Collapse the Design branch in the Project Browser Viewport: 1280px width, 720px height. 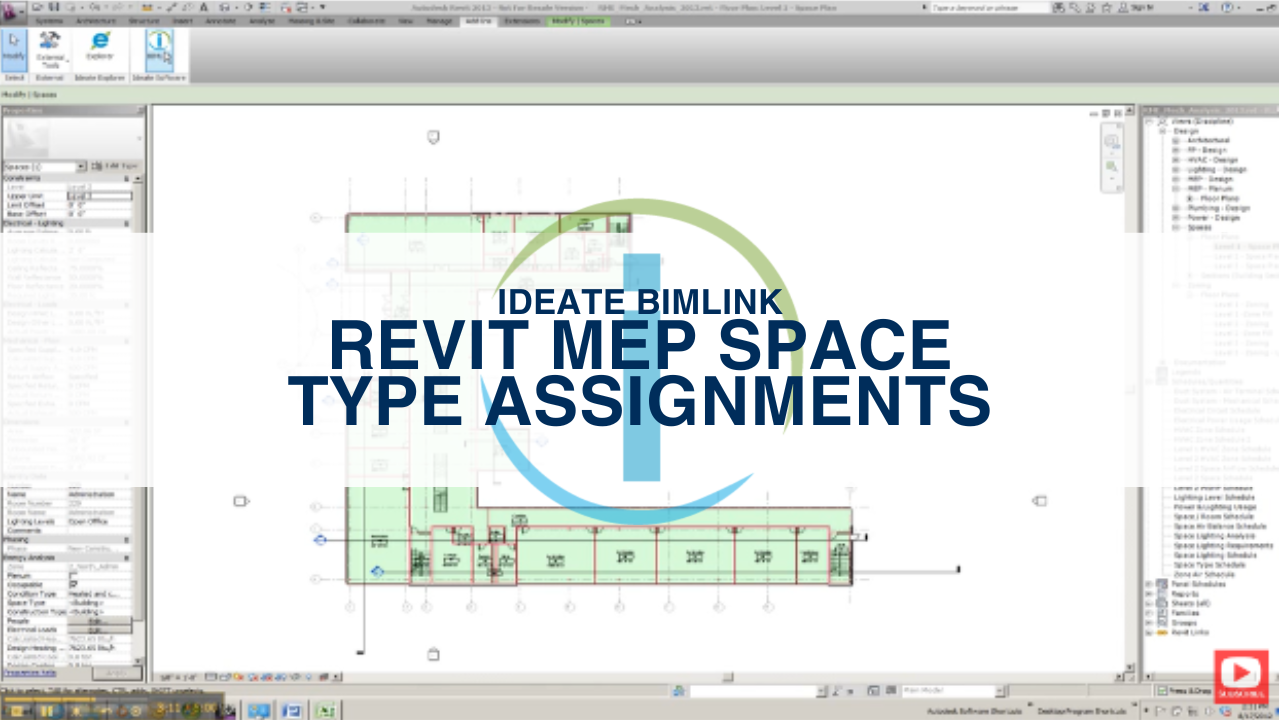(x=1161, y=130)
